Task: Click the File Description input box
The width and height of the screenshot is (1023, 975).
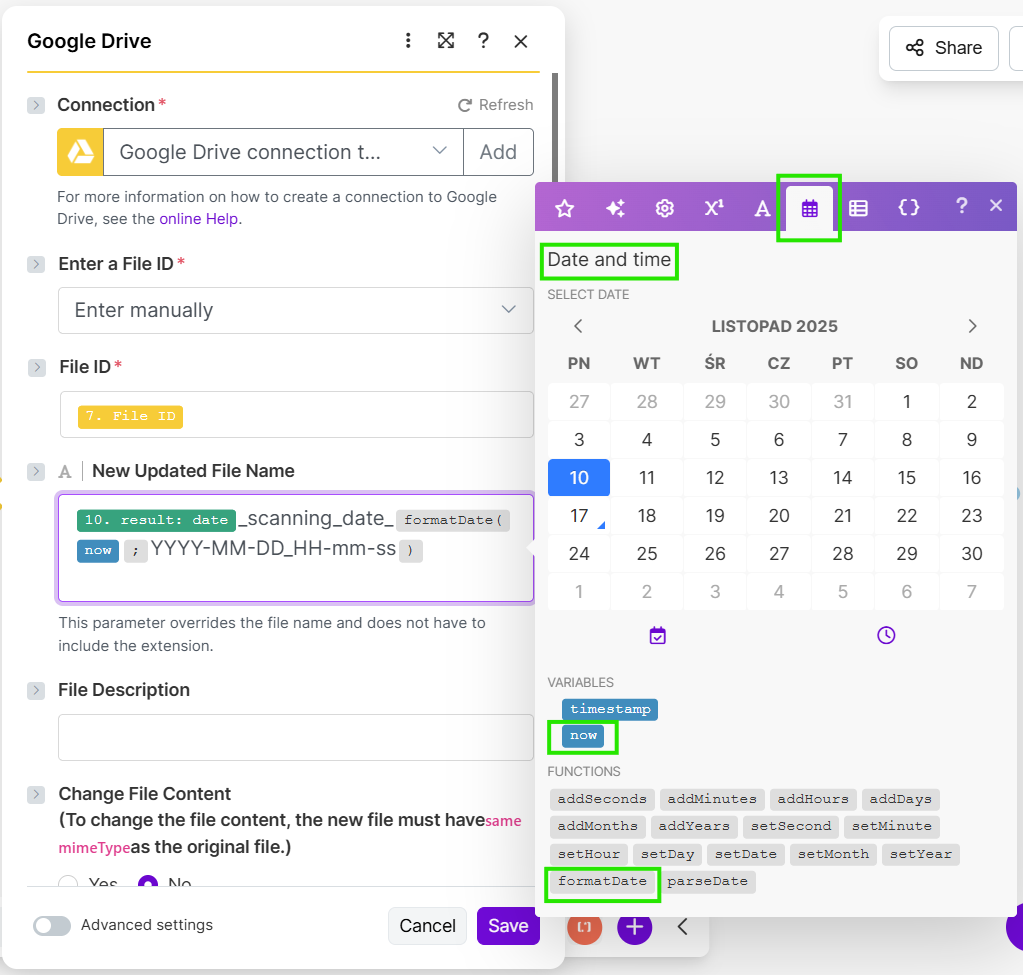Action: tap(296, 737)
